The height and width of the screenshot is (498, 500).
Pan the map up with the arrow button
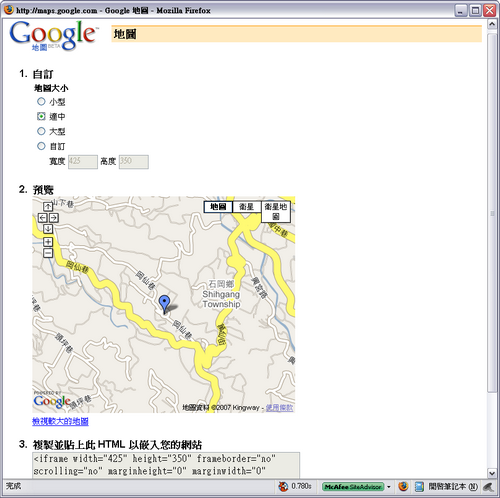48,207
